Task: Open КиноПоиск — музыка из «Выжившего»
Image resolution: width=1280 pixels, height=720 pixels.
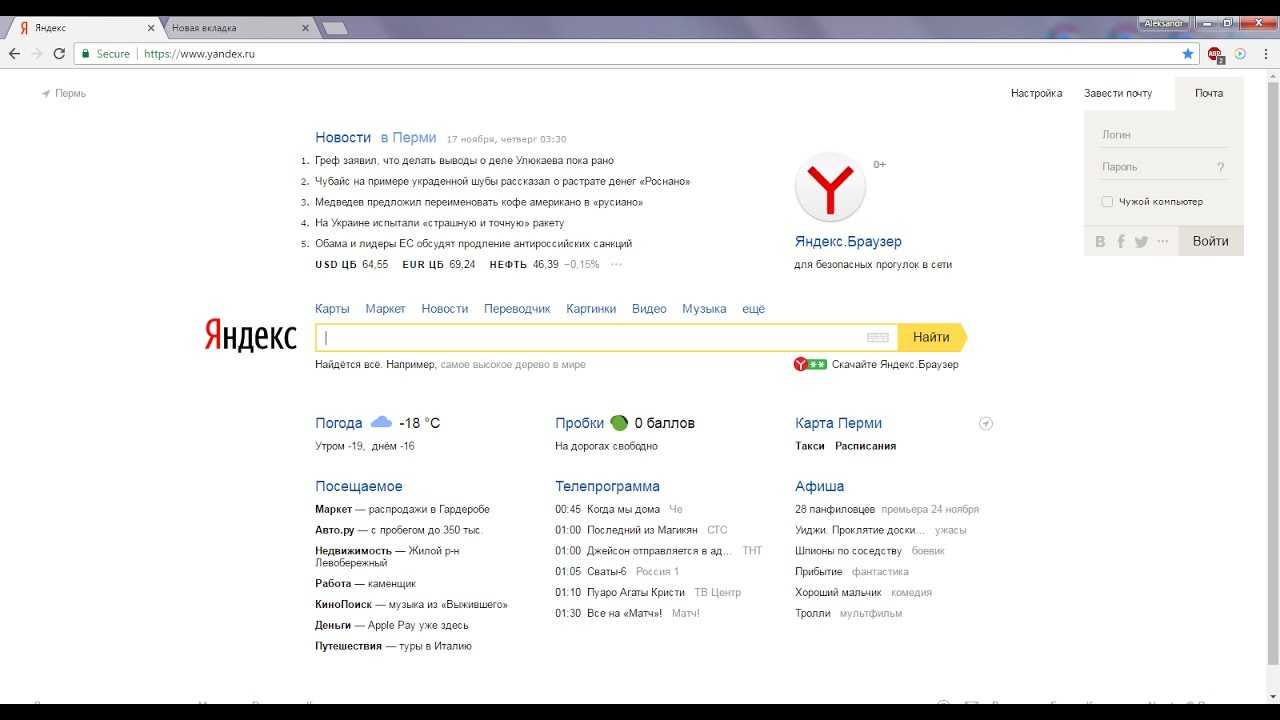Action: tap(411, 605)
